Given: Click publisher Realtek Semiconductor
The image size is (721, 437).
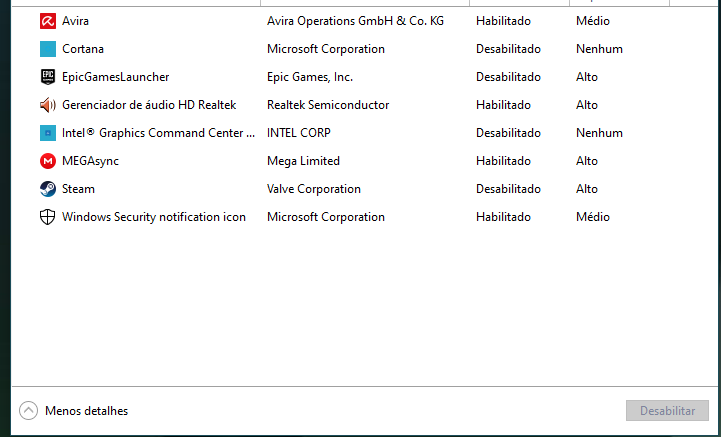Looking at the screenshot, I should [328, 105].
